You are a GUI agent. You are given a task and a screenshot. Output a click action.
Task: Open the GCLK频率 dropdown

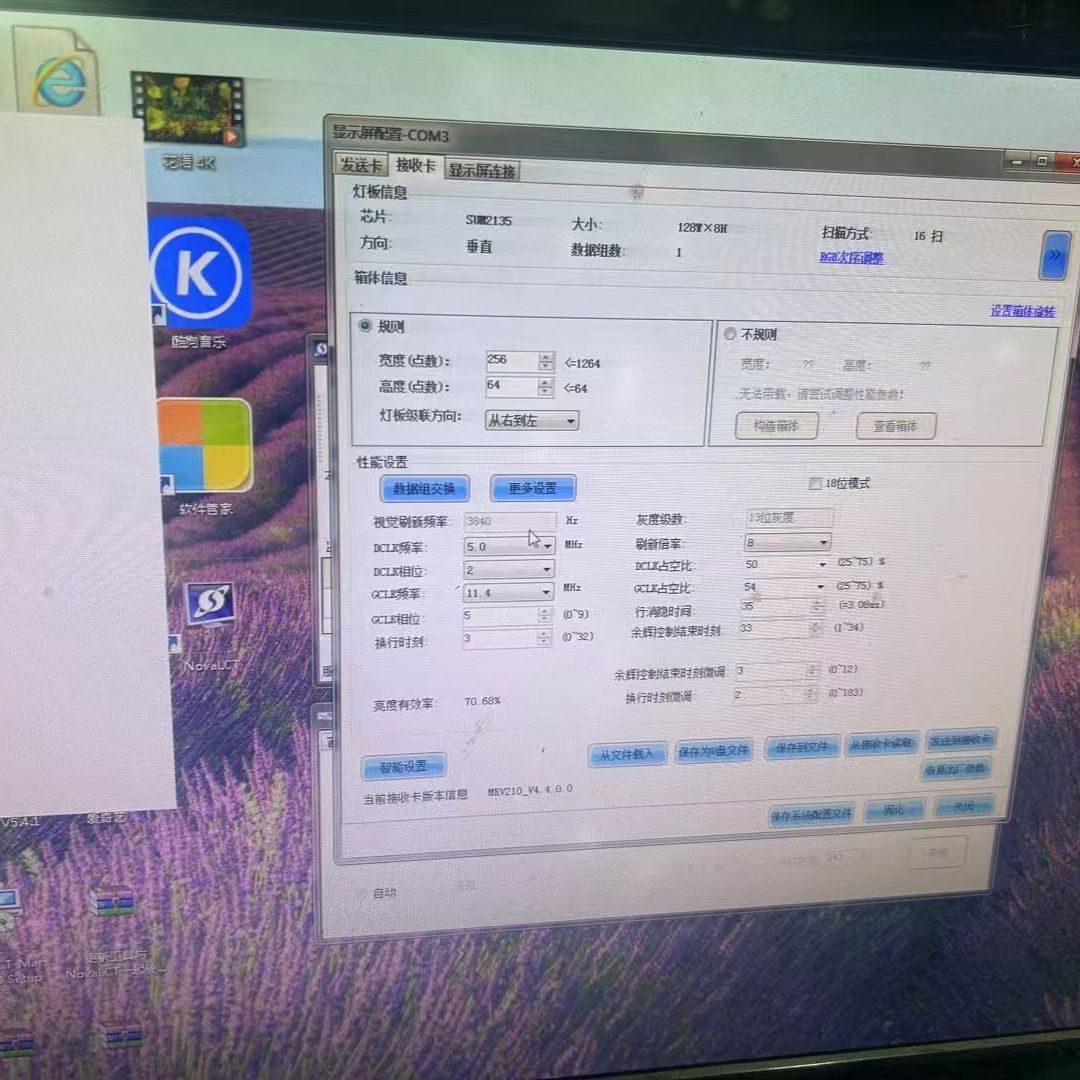tap(508, 592)
